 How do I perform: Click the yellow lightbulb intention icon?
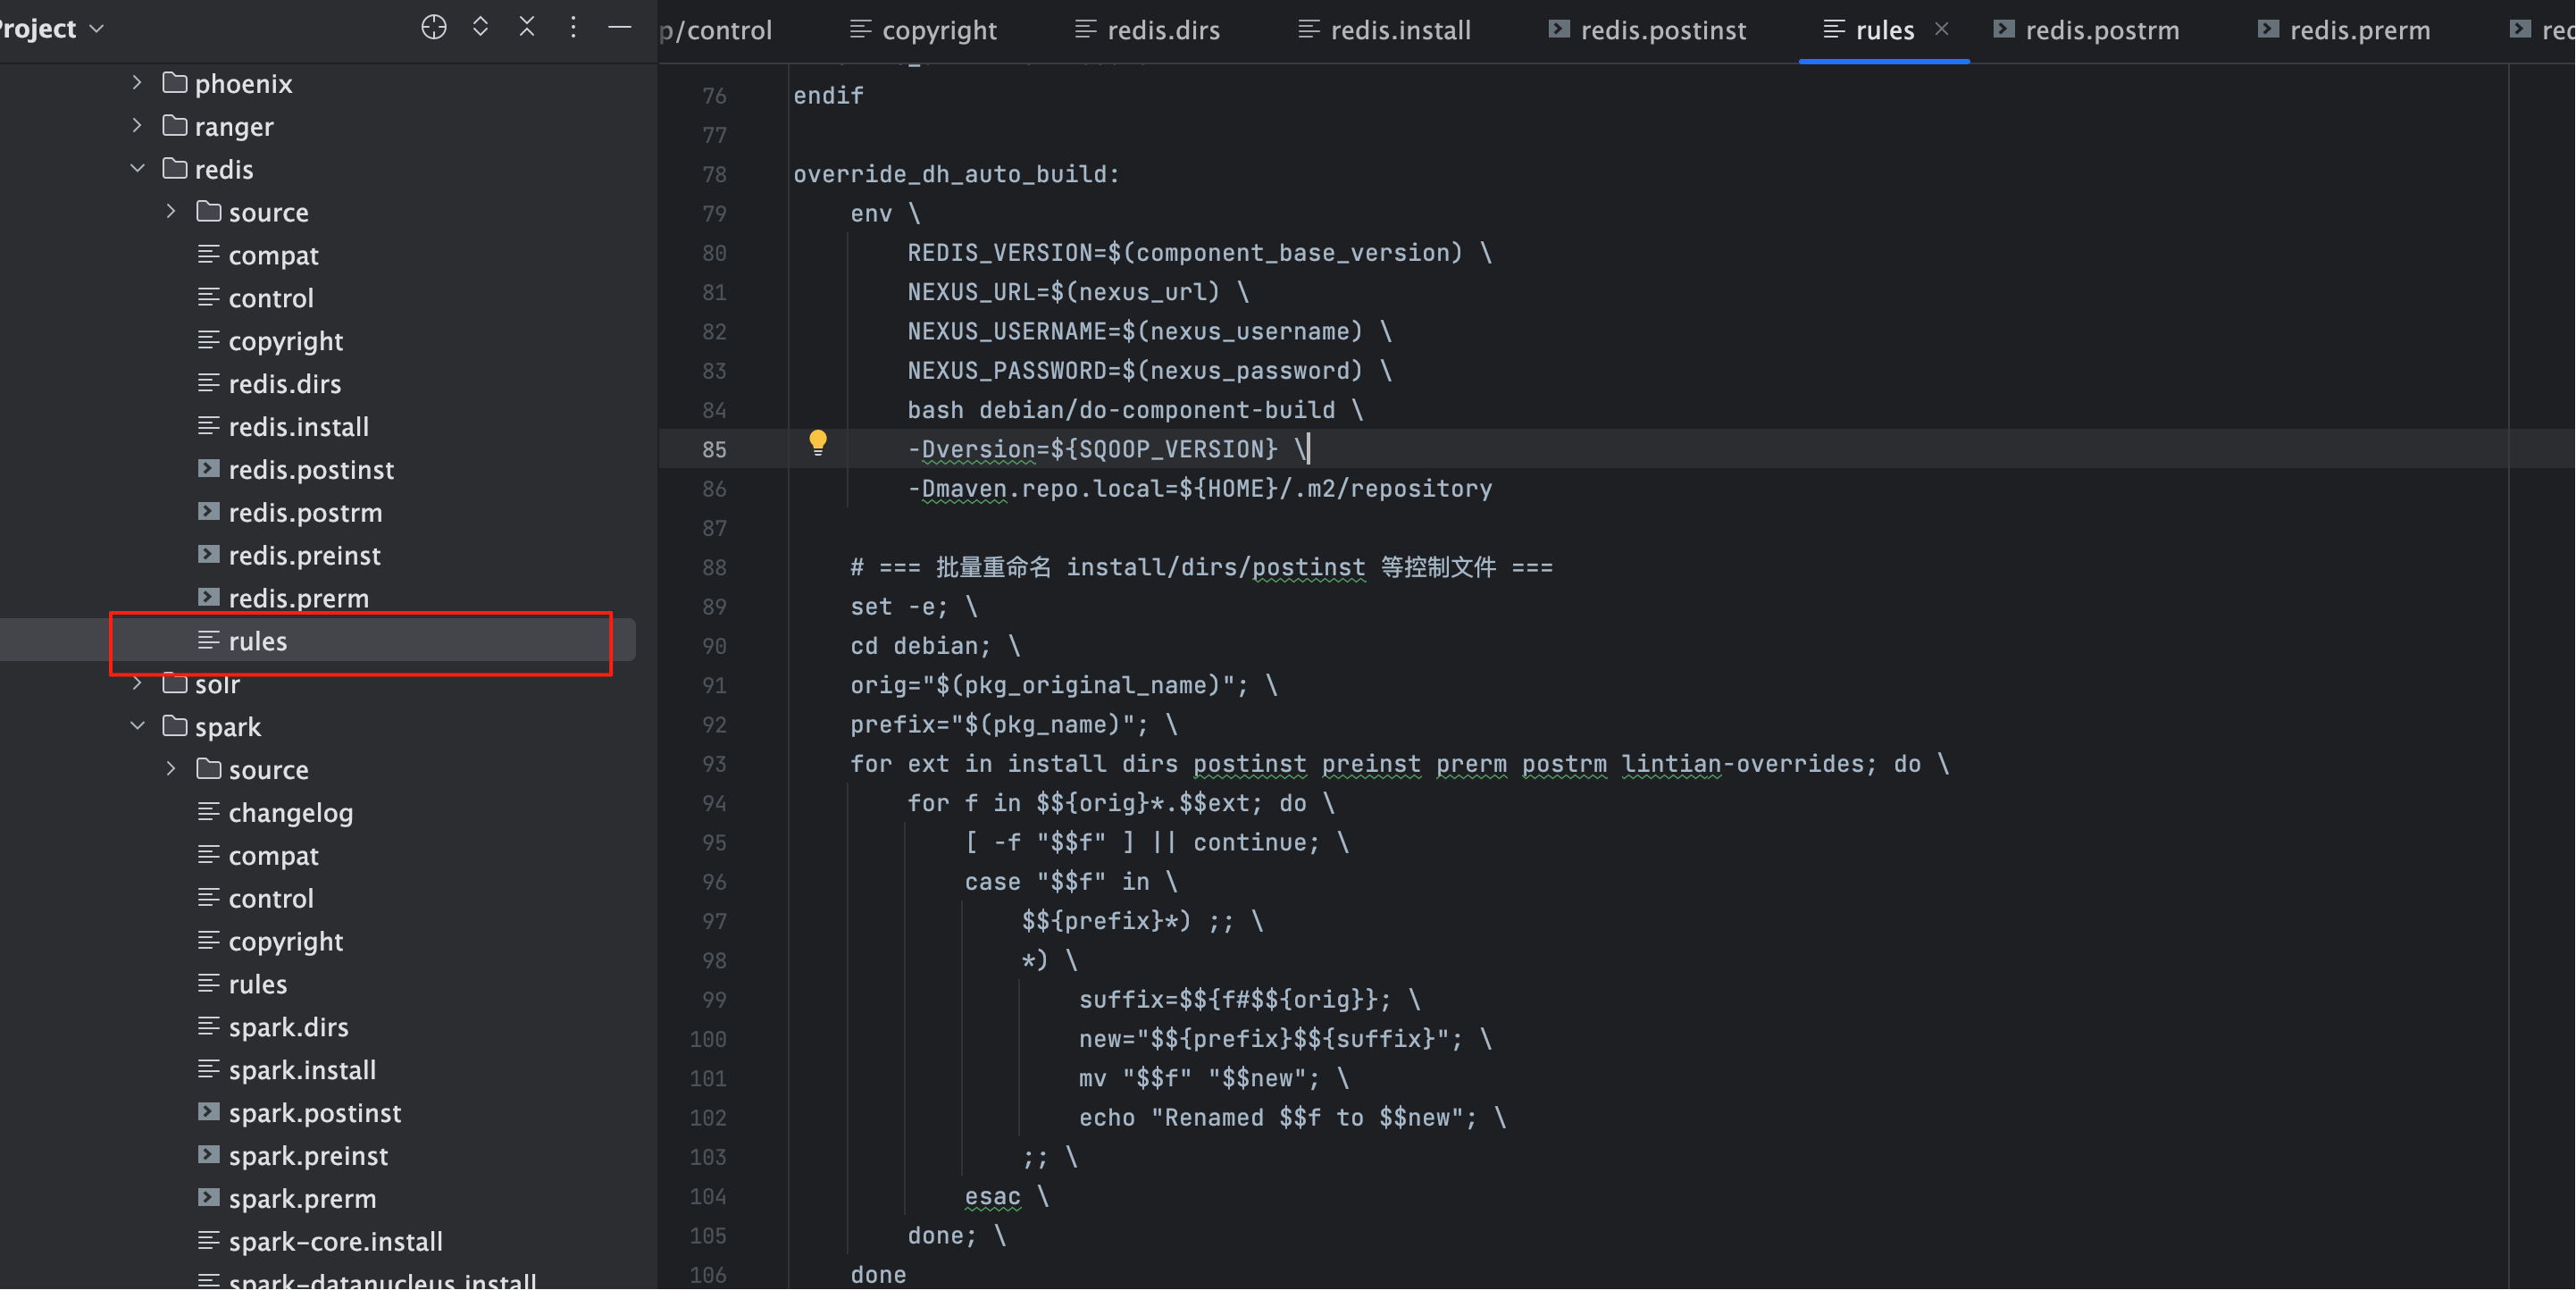(x=818, y=442)
